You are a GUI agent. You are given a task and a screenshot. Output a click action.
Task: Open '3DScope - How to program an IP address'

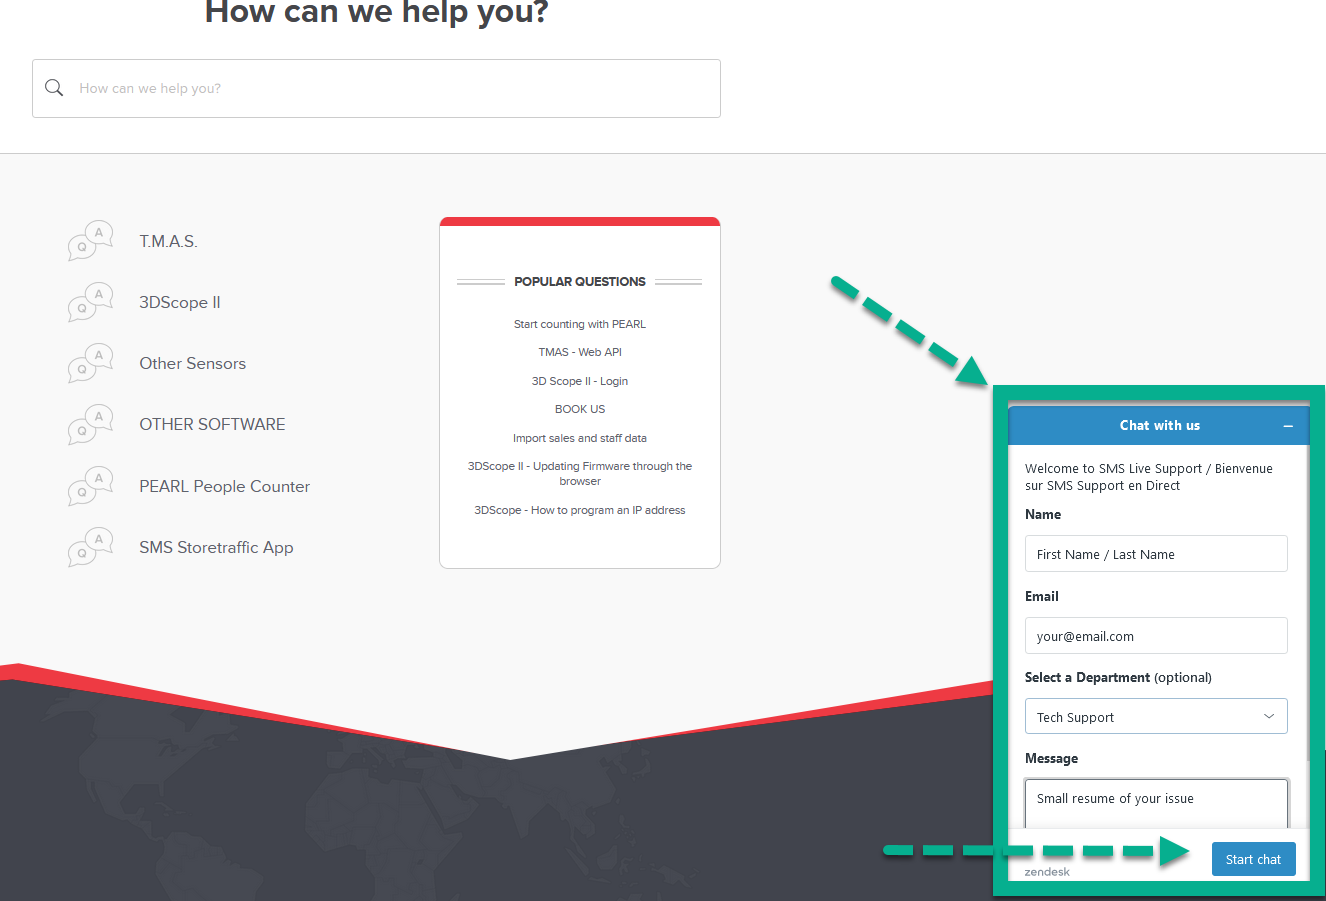[x=580, y=510]
